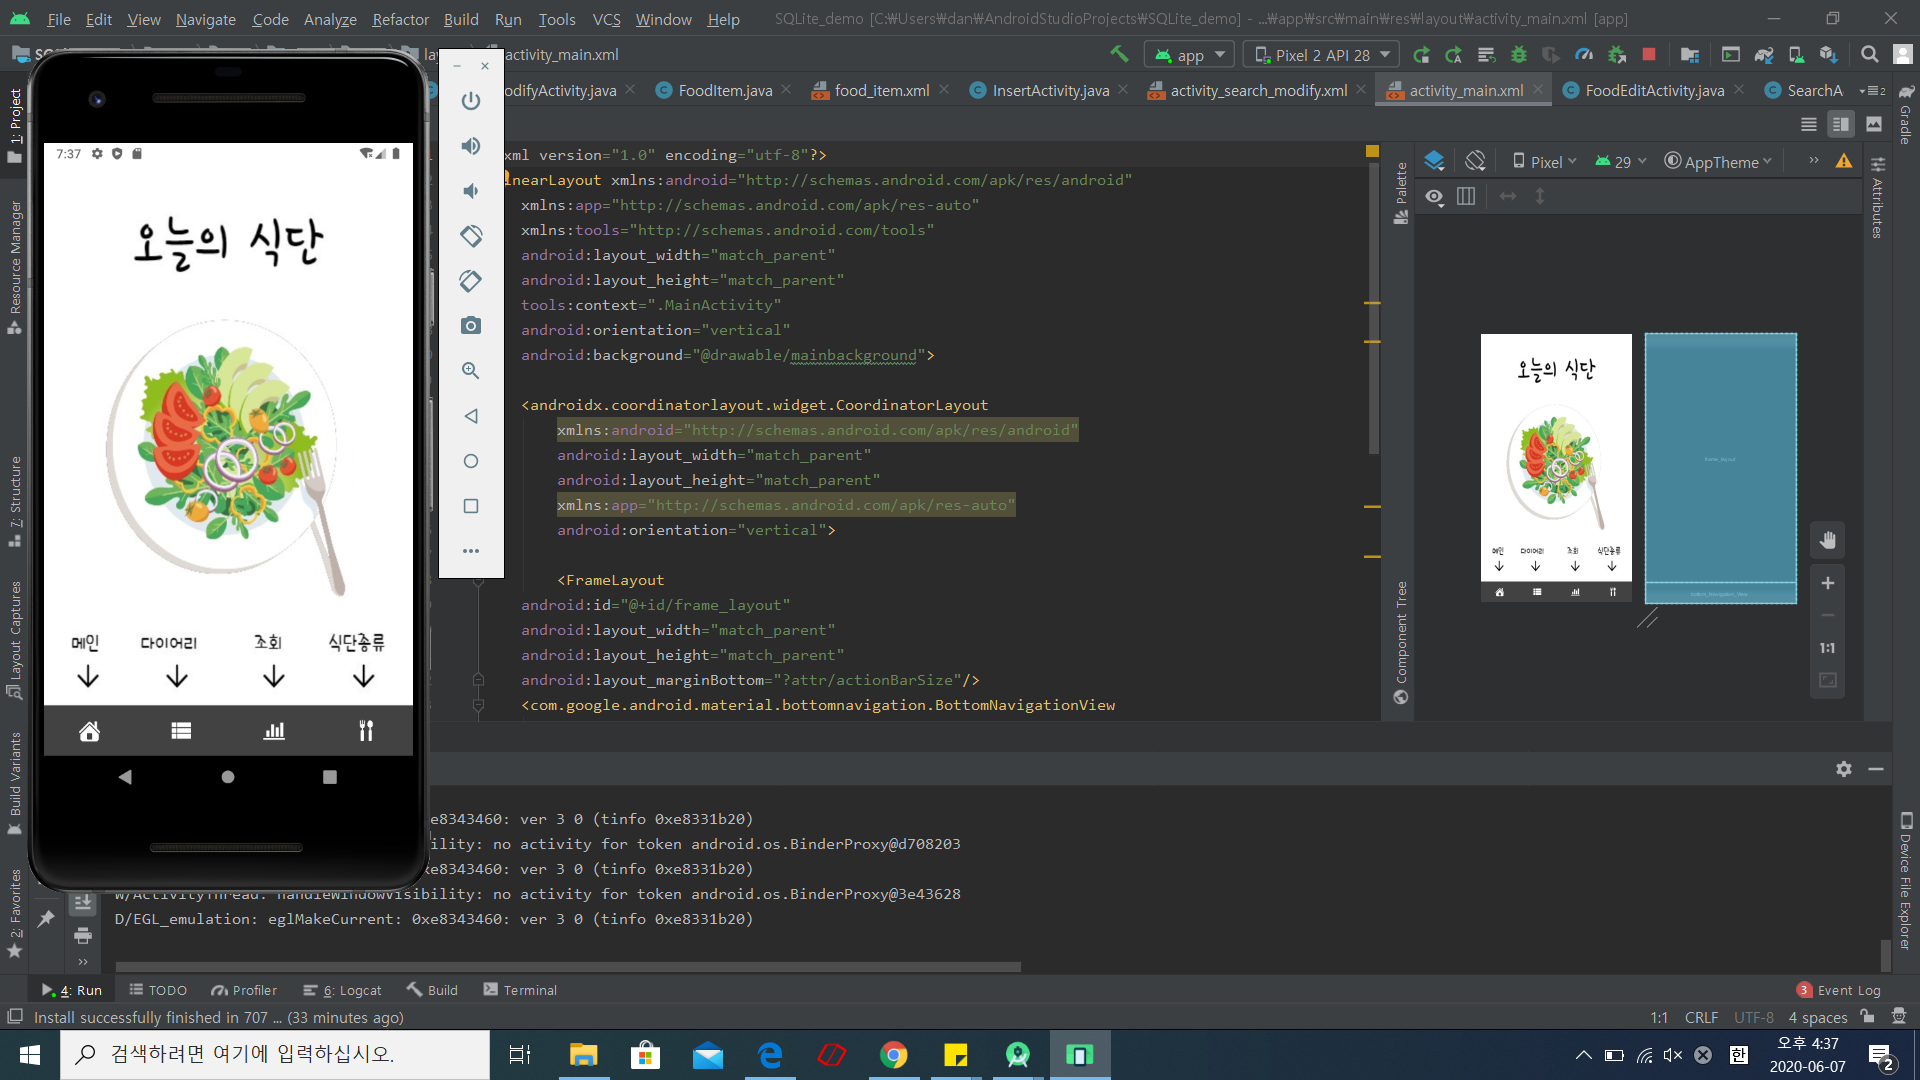The height and width of the screenshot is (1080, 1920).
Task: Click emulator rotate left icon
Action: click(471, 236)
